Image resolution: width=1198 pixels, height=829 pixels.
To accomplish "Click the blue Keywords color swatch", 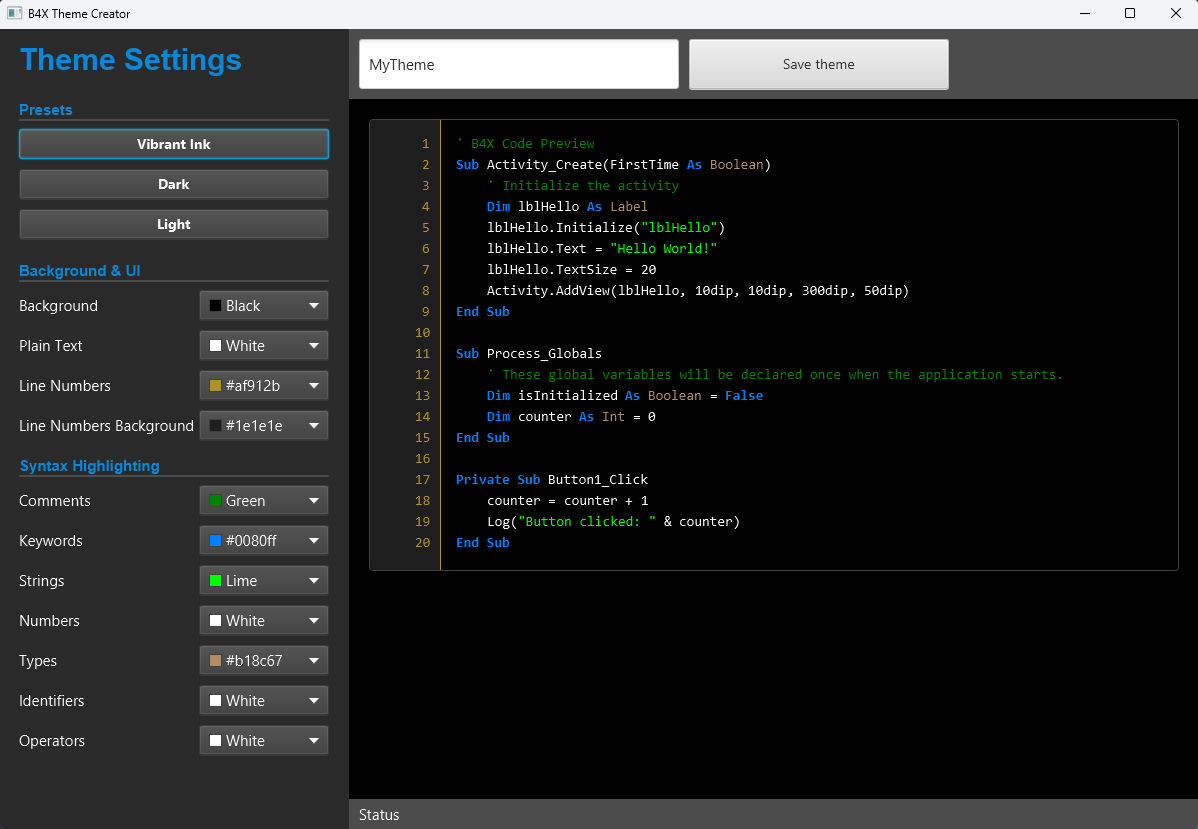I will (215, 541).
